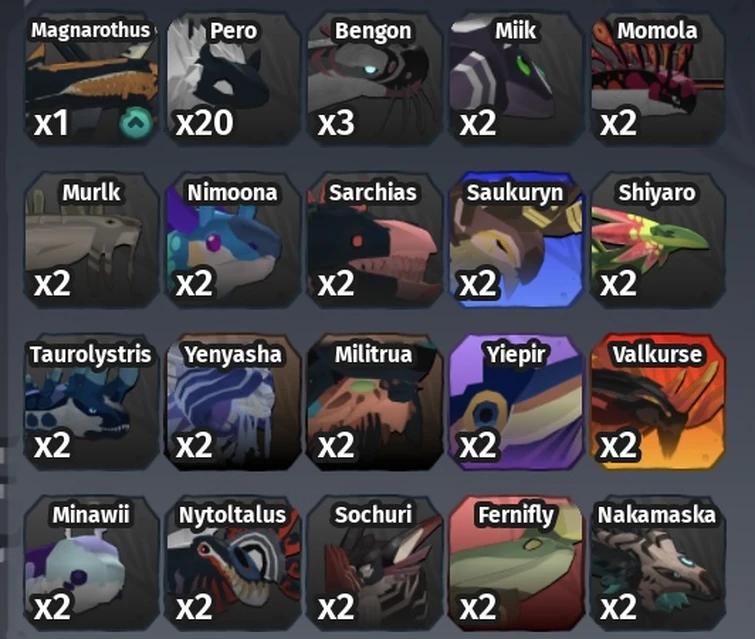755x639 pixels.
Task: Select the purple Yiepir tile
Action: click(x=516, y=402)
